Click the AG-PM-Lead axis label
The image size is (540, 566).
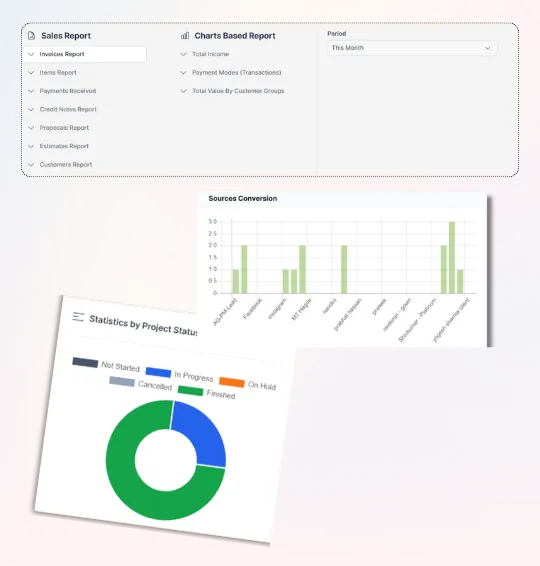225,312
